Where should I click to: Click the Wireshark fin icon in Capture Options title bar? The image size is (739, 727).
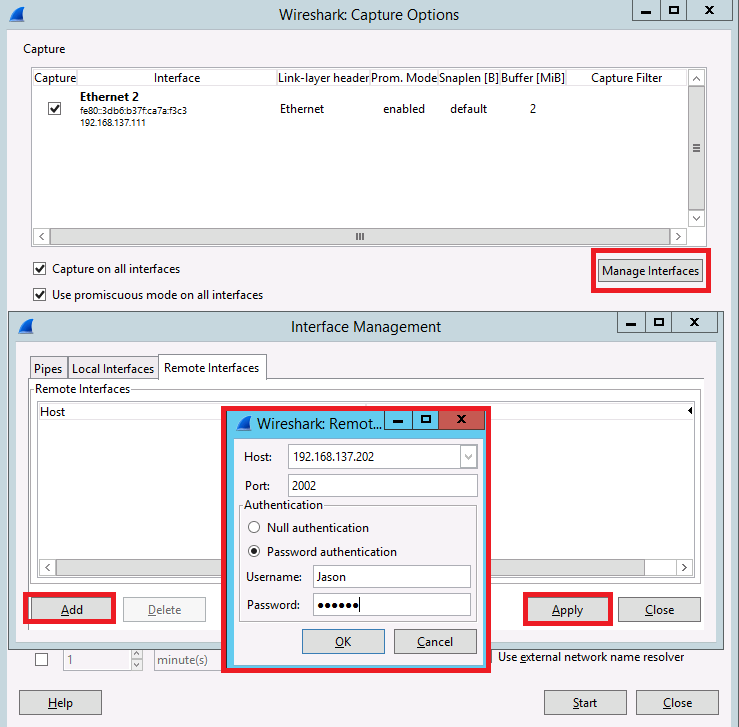pos(17,15)
